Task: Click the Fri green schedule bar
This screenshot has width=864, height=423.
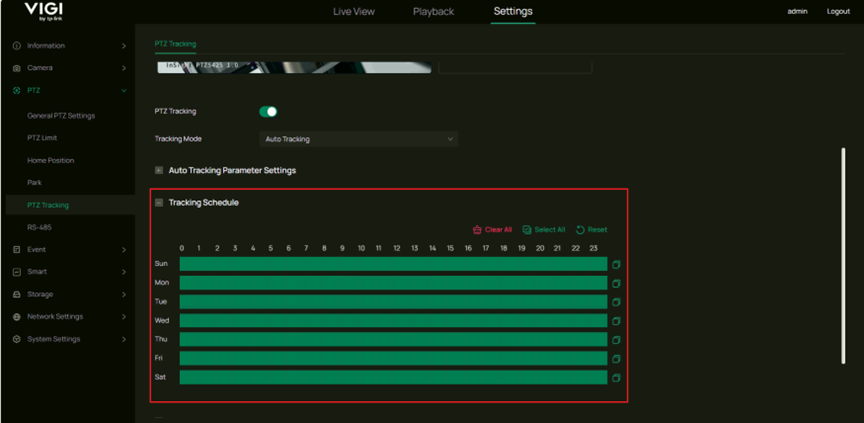Action: click(x=393, y=359)
